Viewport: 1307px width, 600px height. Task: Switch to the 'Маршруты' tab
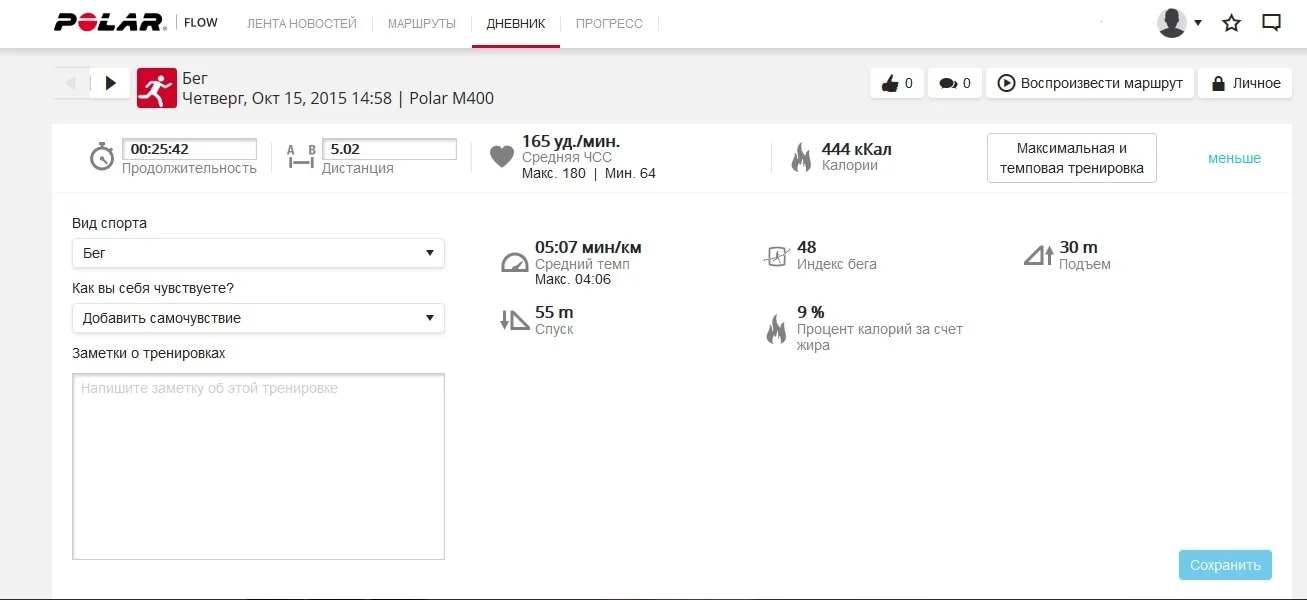pyautogui.click(x=422, y=23)
